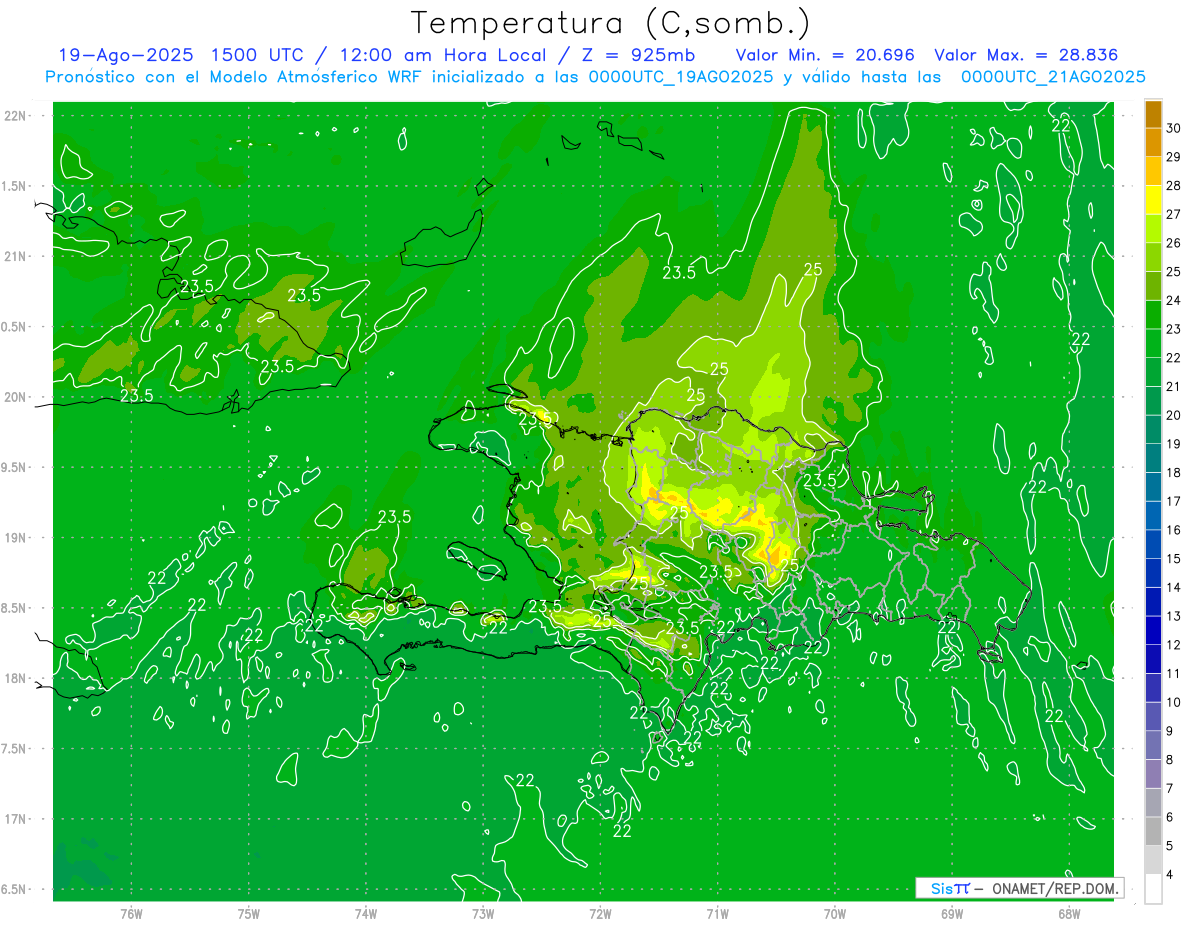Image resolution: width=1200 pixels, height=927 pixels.
Task: Click the '70W' longitude label
Action: pos(835,914)
